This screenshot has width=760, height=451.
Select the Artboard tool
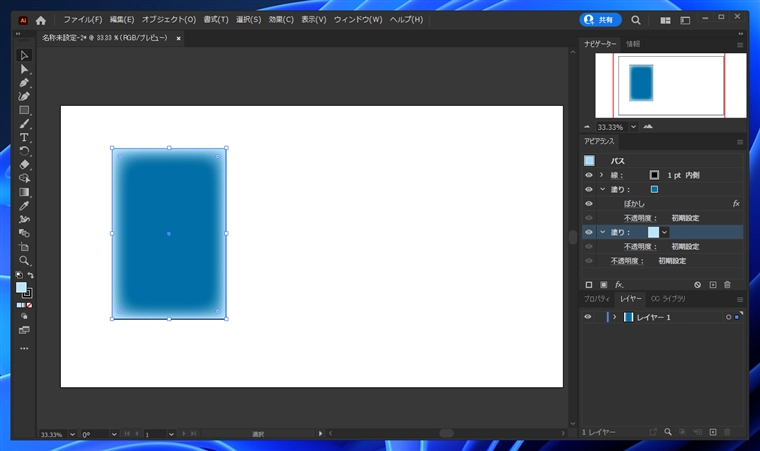(24, 247)
